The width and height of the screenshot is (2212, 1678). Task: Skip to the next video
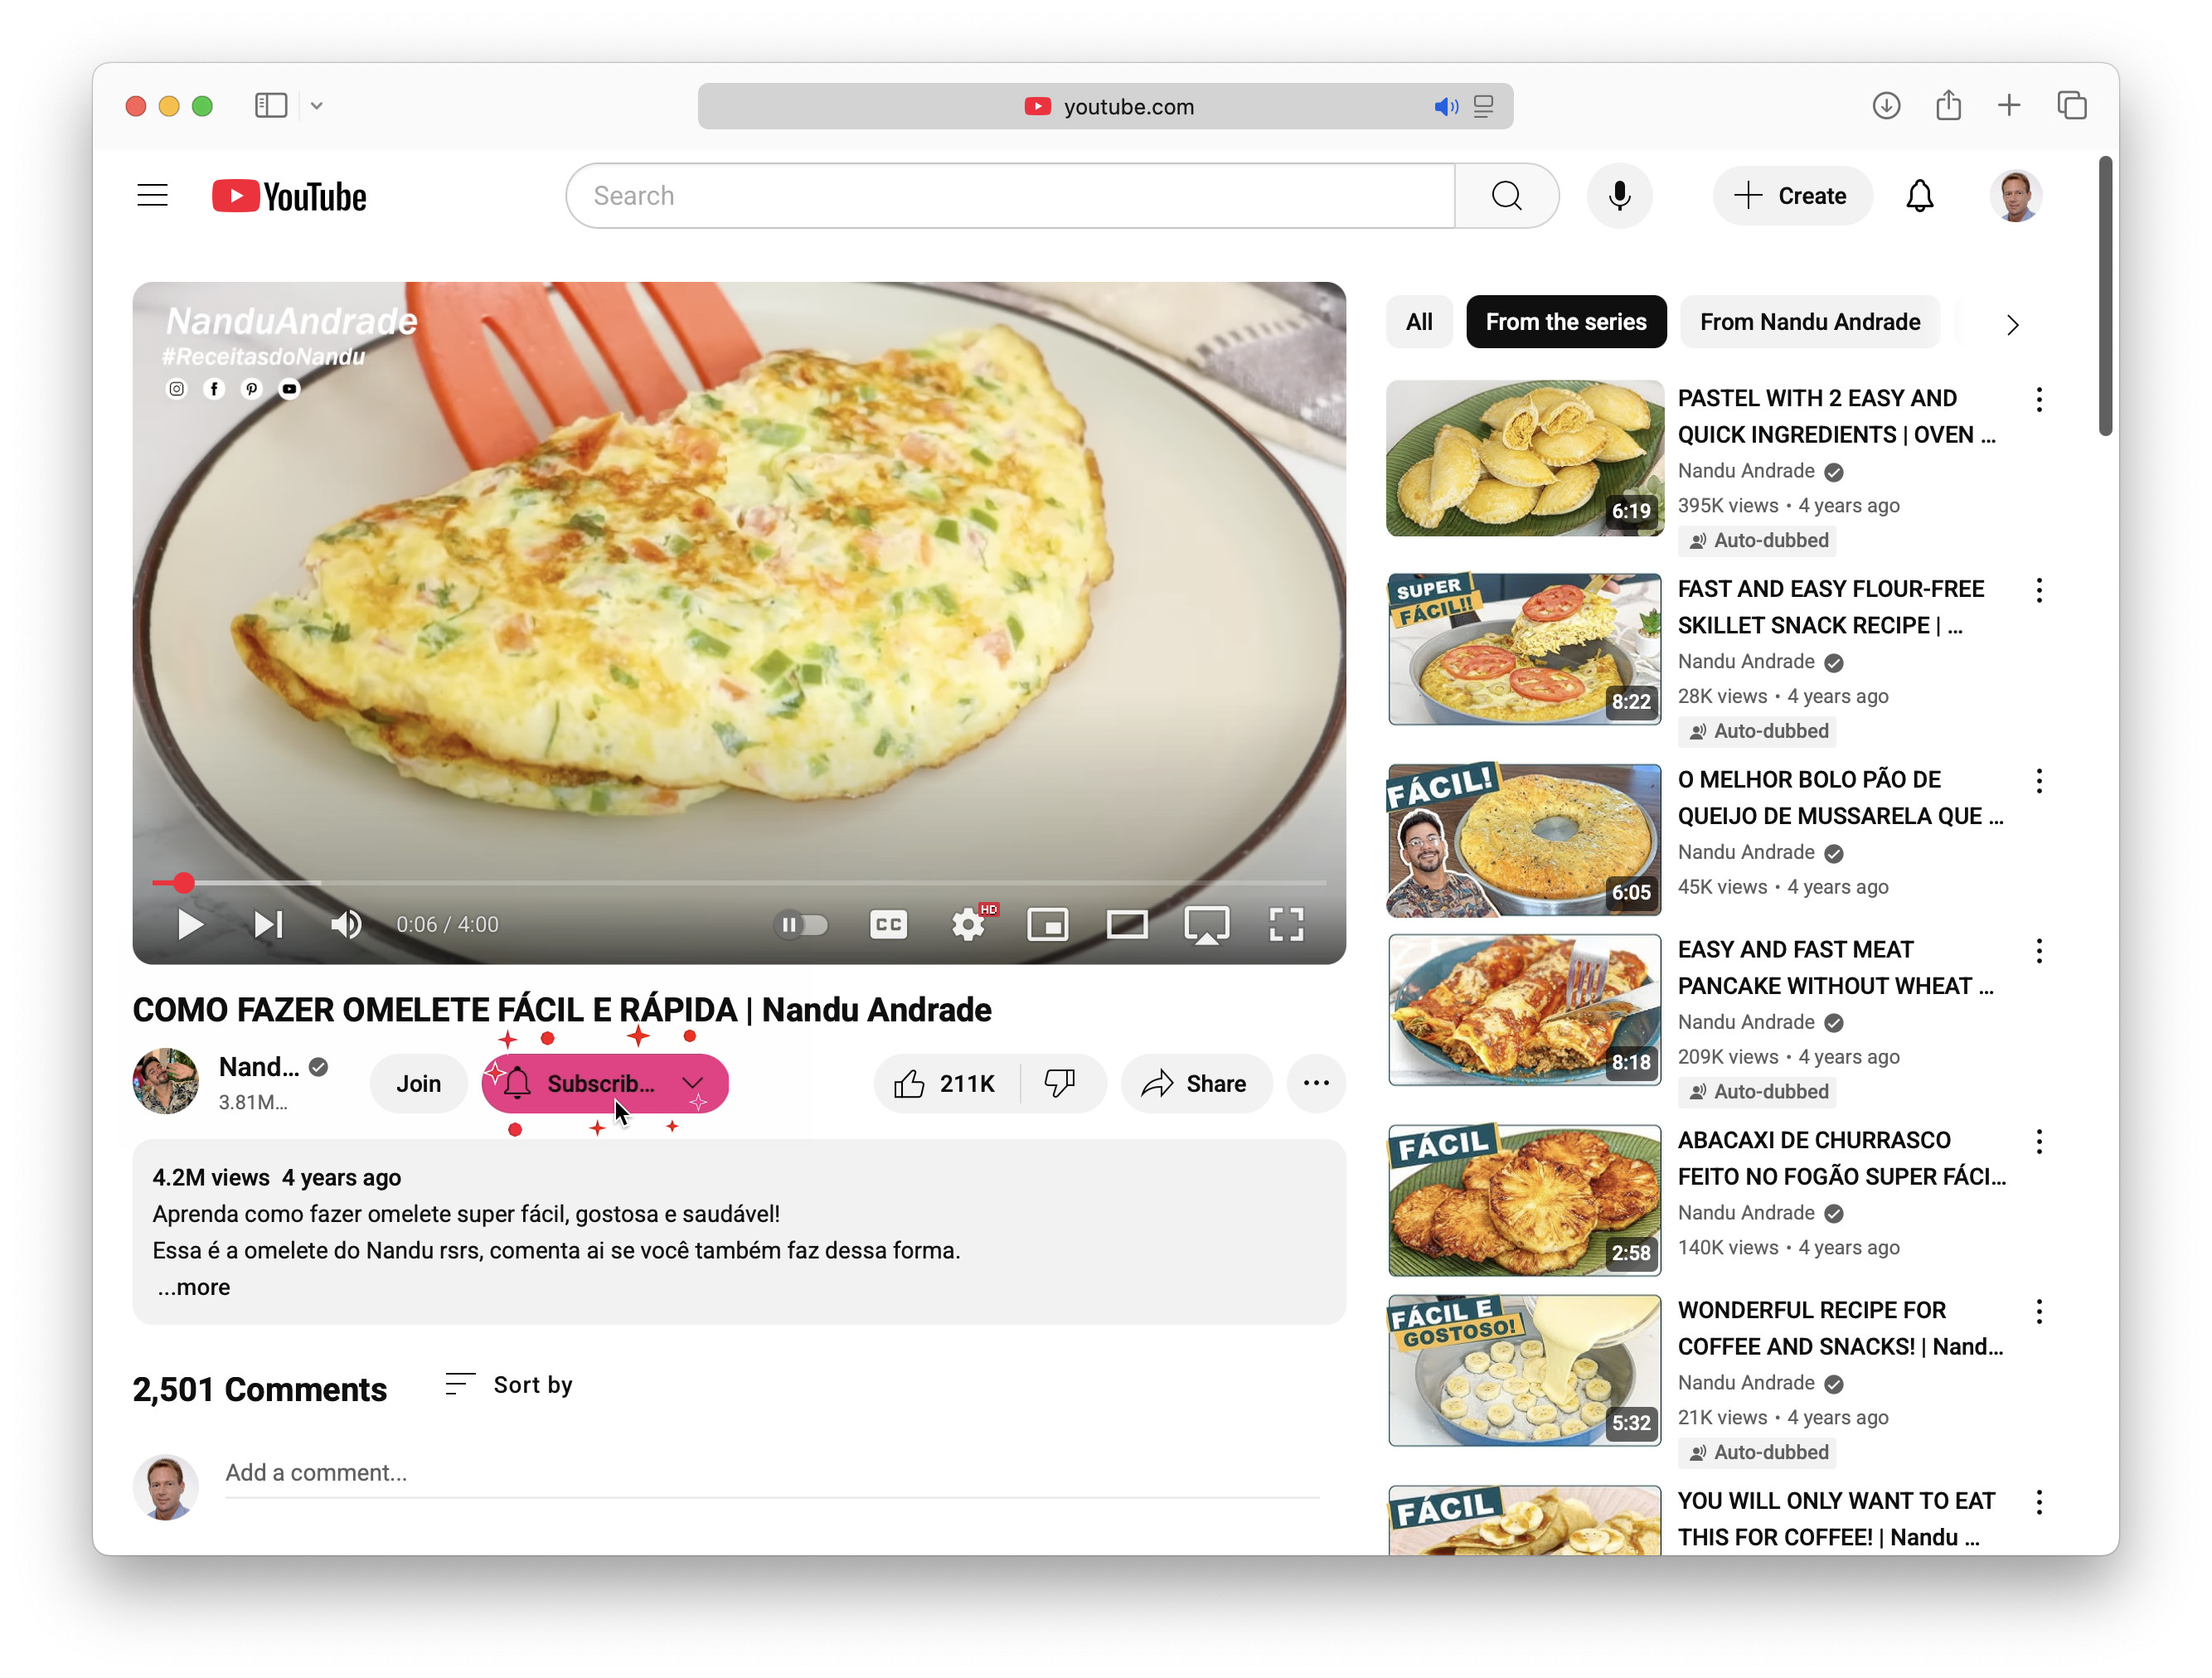coord(268,925)
